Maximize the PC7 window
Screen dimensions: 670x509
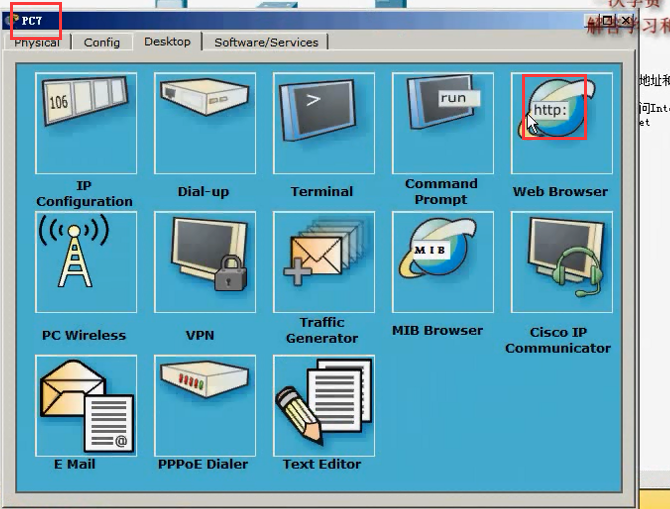tap(606, 20)
